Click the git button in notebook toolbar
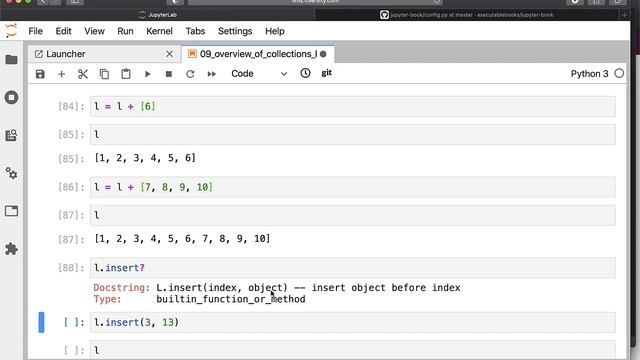This screenshot has width=640, height=360. pyautogui.click(x=327, y=73)
